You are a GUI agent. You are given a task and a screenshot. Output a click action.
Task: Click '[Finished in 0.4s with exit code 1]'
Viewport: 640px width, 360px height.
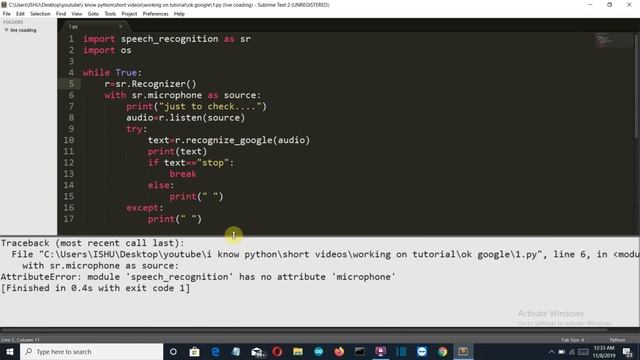point(96,288)
